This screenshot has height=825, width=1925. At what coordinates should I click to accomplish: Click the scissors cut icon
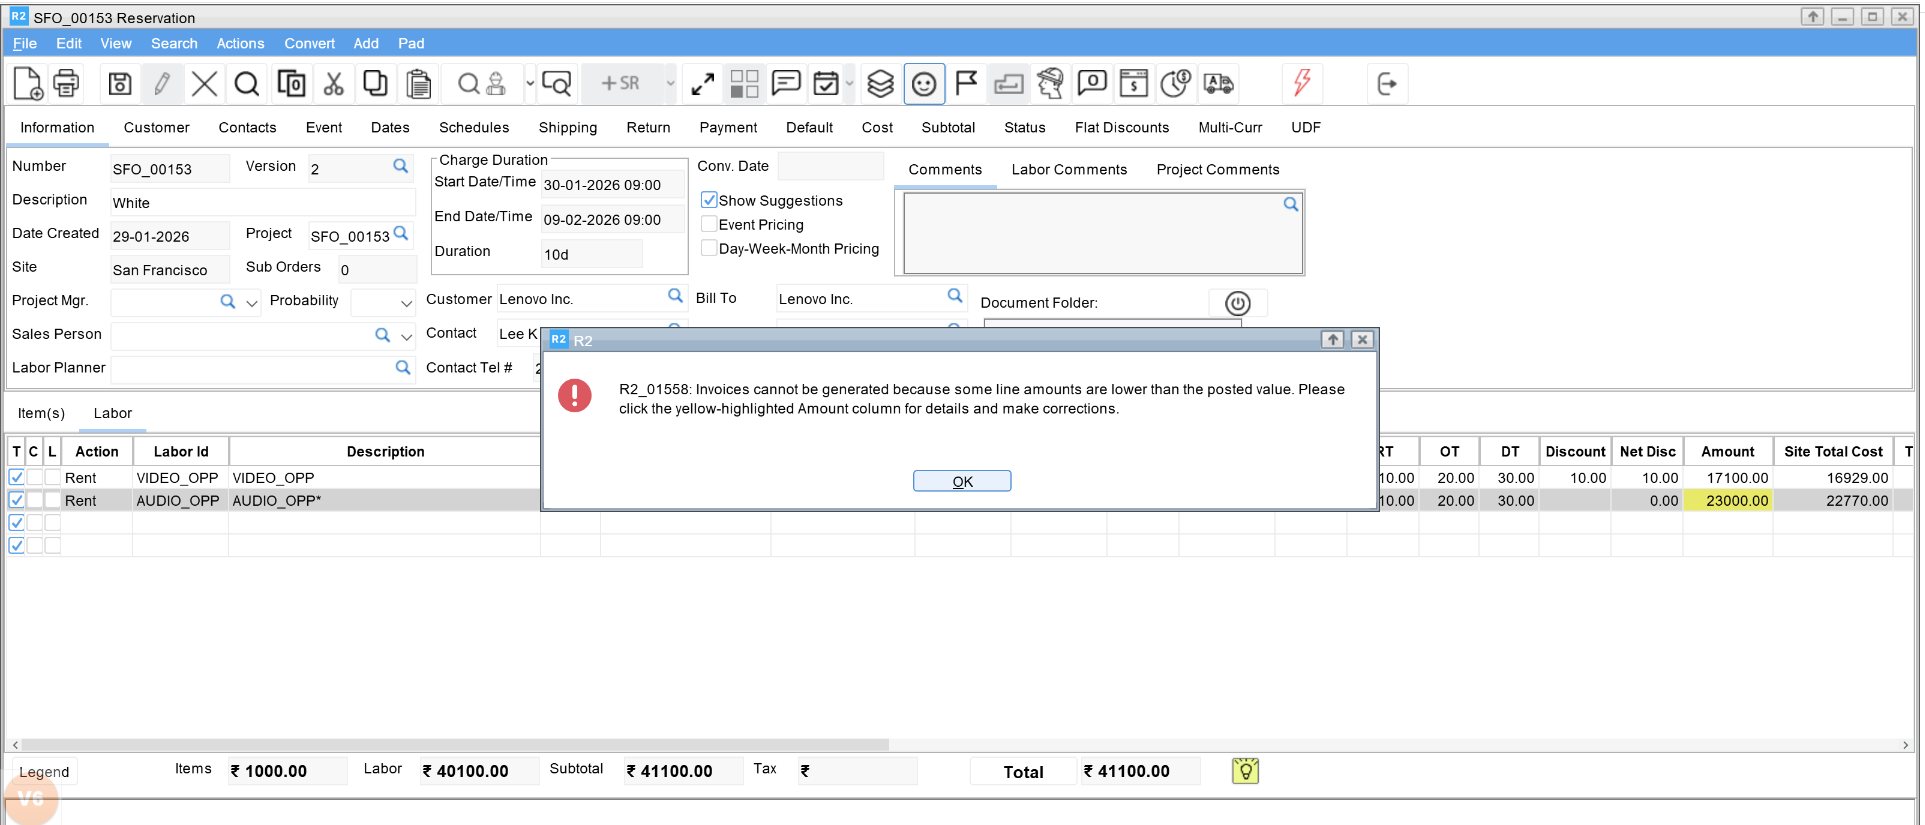click(x=333, y=84)
